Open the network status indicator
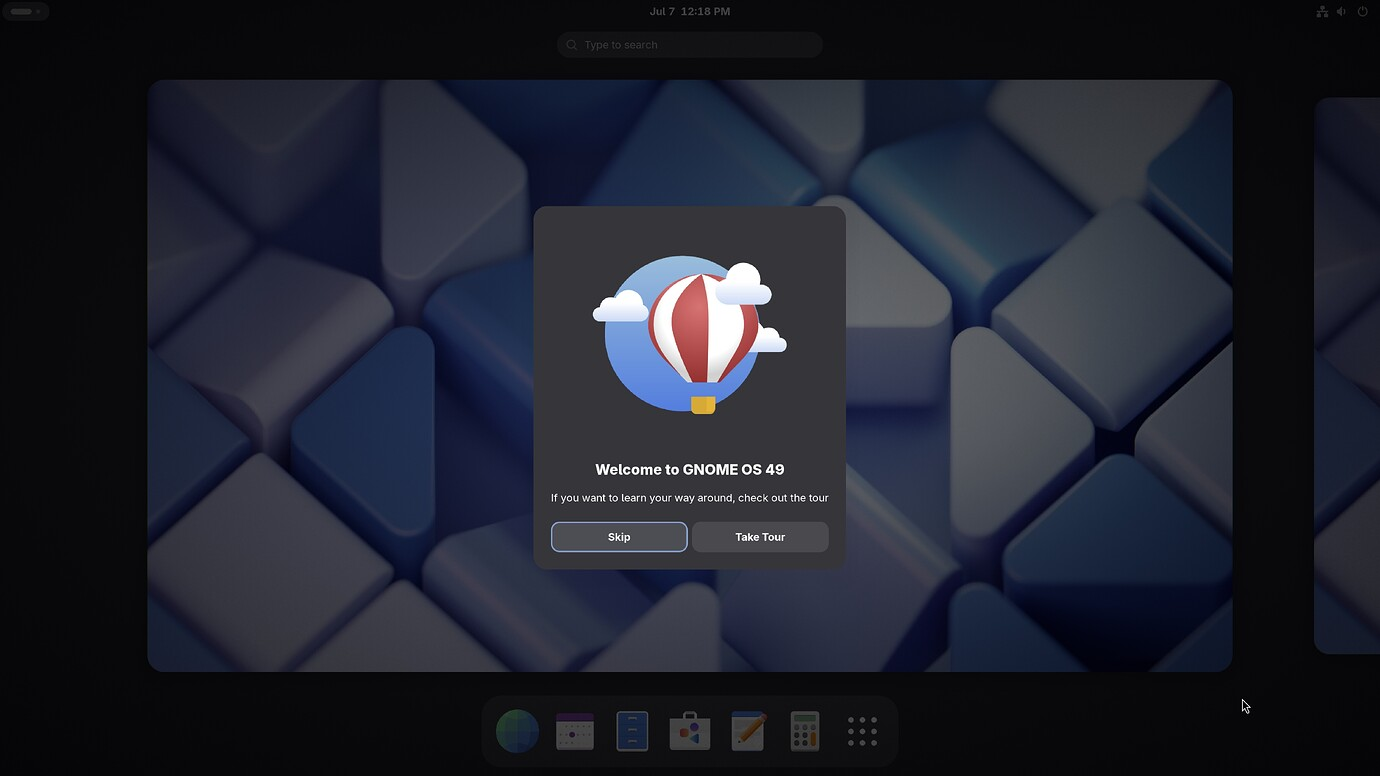Image resolution: width=1380 pixels, height=776 pixels. coord(1322,11)
